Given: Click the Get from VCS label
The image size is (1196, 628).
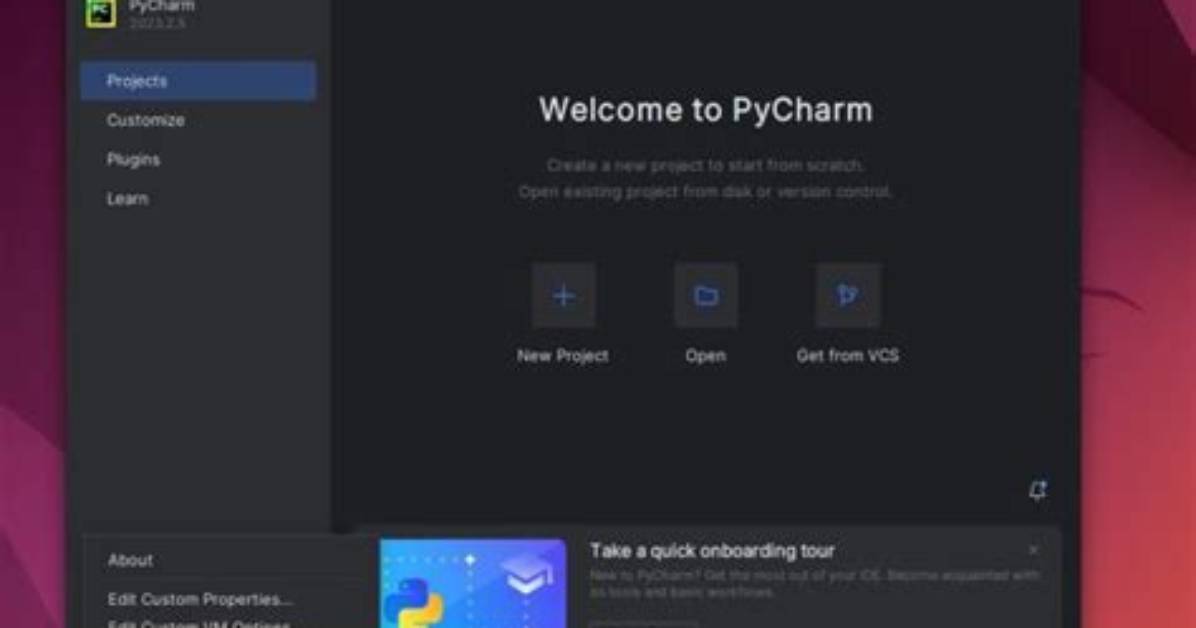Looking at the screenshot, I should [847, 356].
